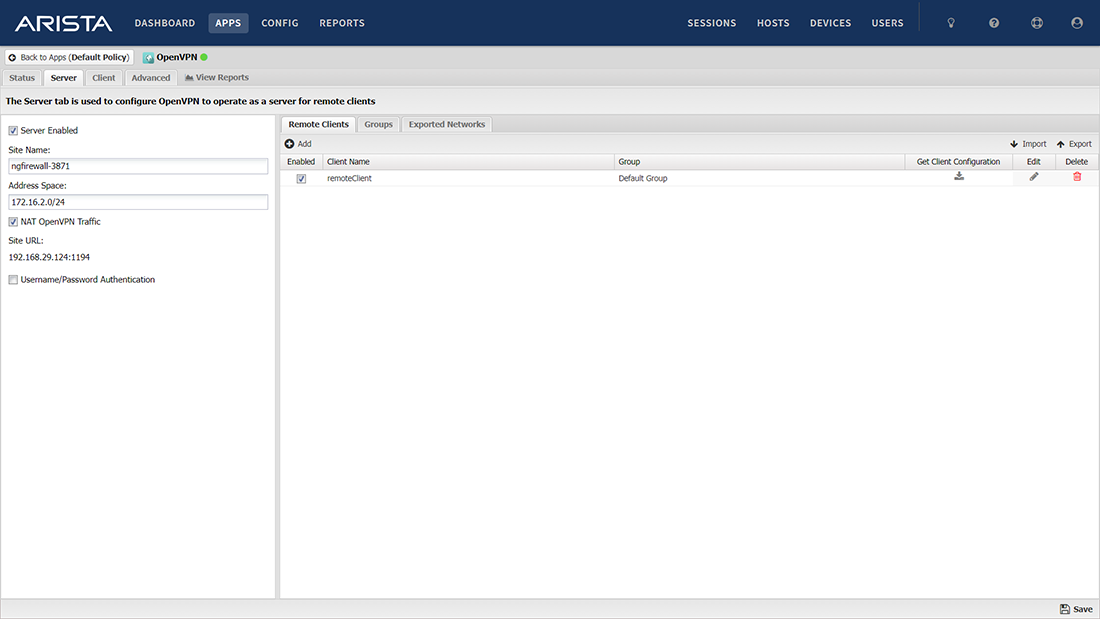Open the lightbulb suggestions icon

tap(951, 23)
